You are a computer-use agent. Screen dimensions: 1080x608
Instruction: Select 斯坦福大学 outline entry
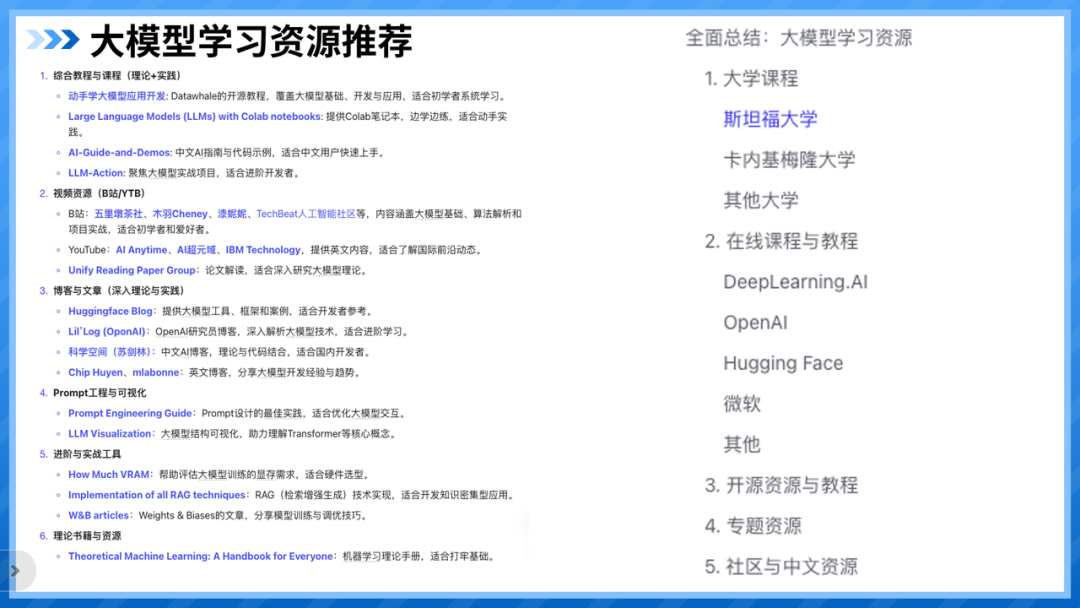tap(770, 119)
